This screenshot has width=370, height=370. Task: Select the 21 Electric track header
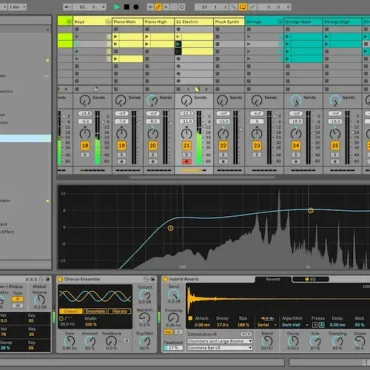coord(194,22)
